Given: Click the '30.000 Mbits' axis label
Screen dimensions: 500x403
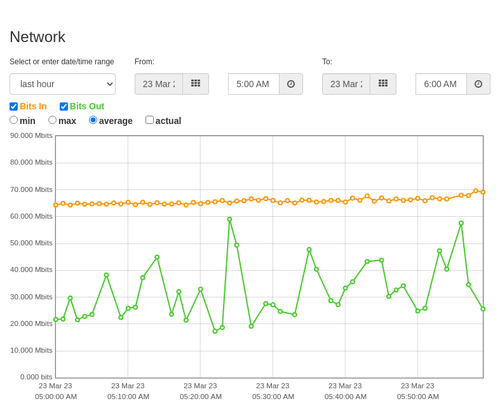Looking at the screenshot, I should coord(31,297).
